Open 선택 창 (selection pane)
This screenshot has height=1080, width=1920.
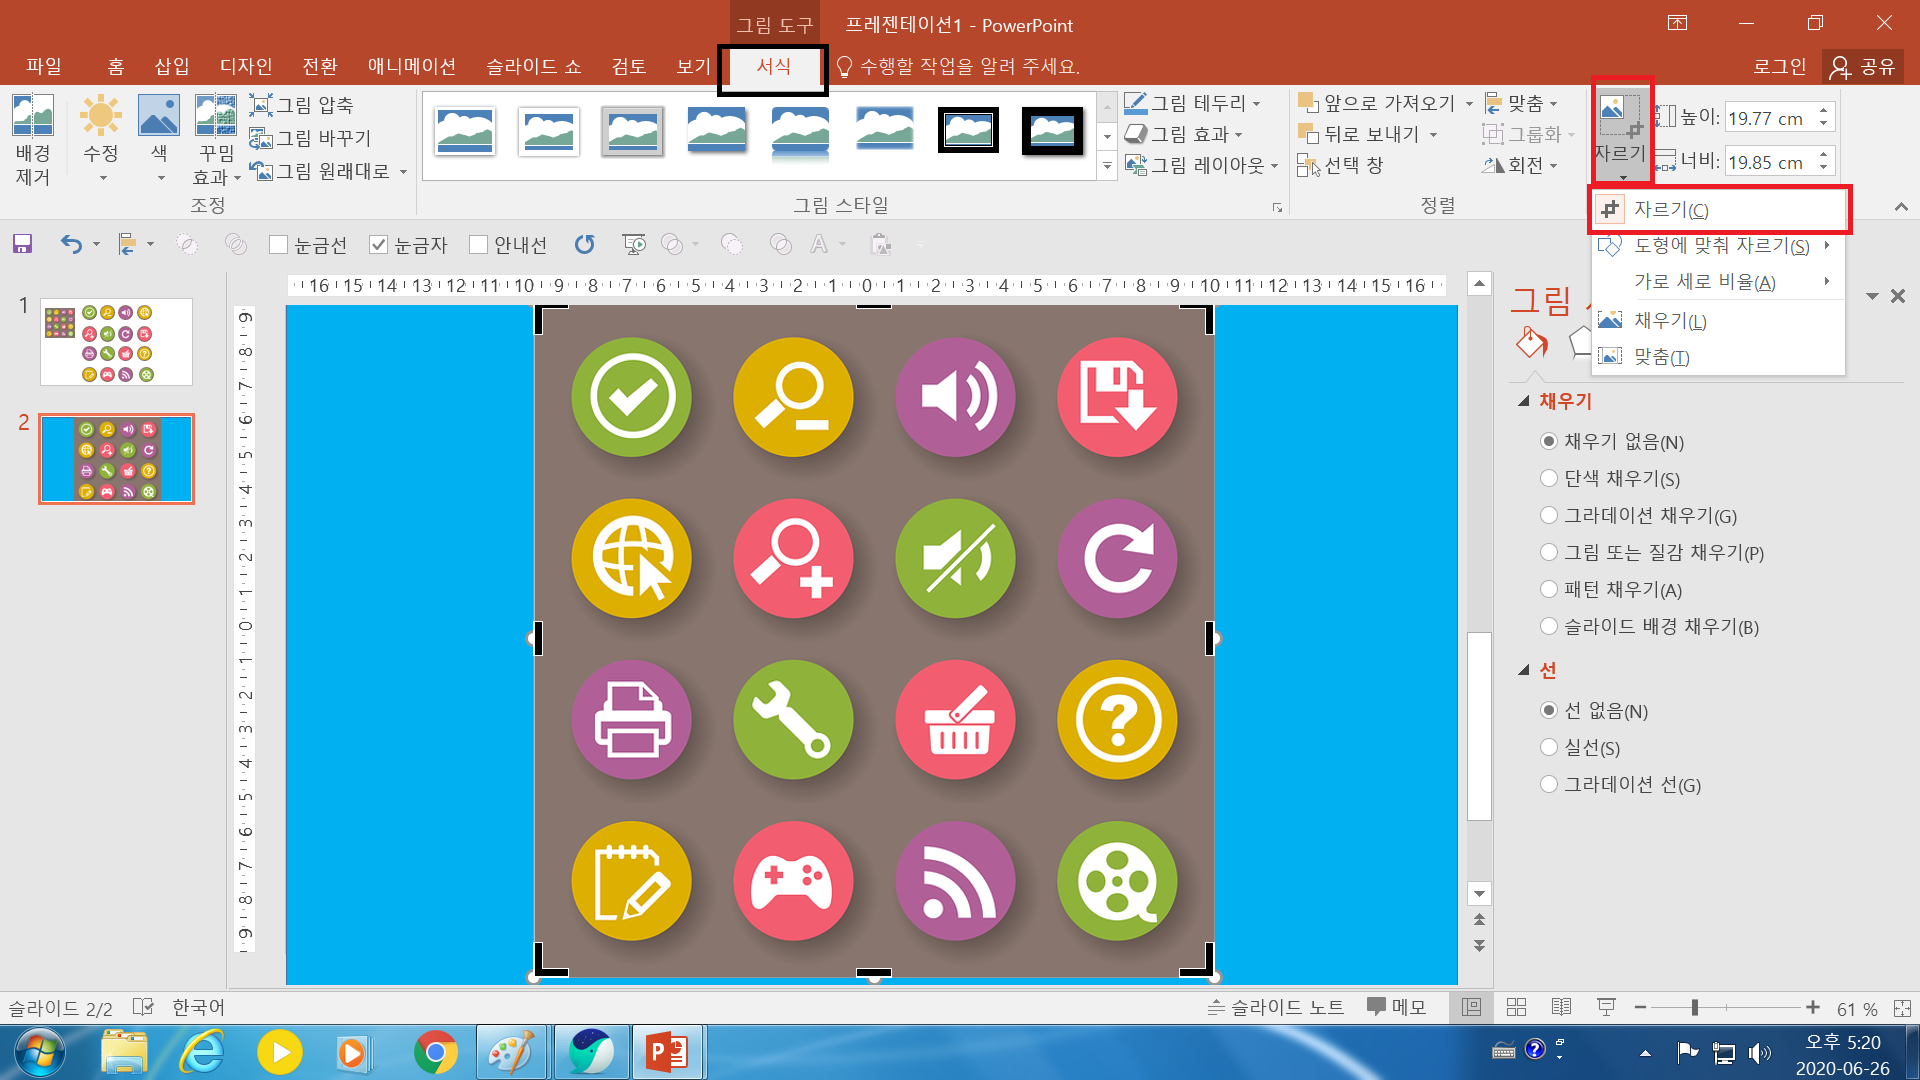1341,166
